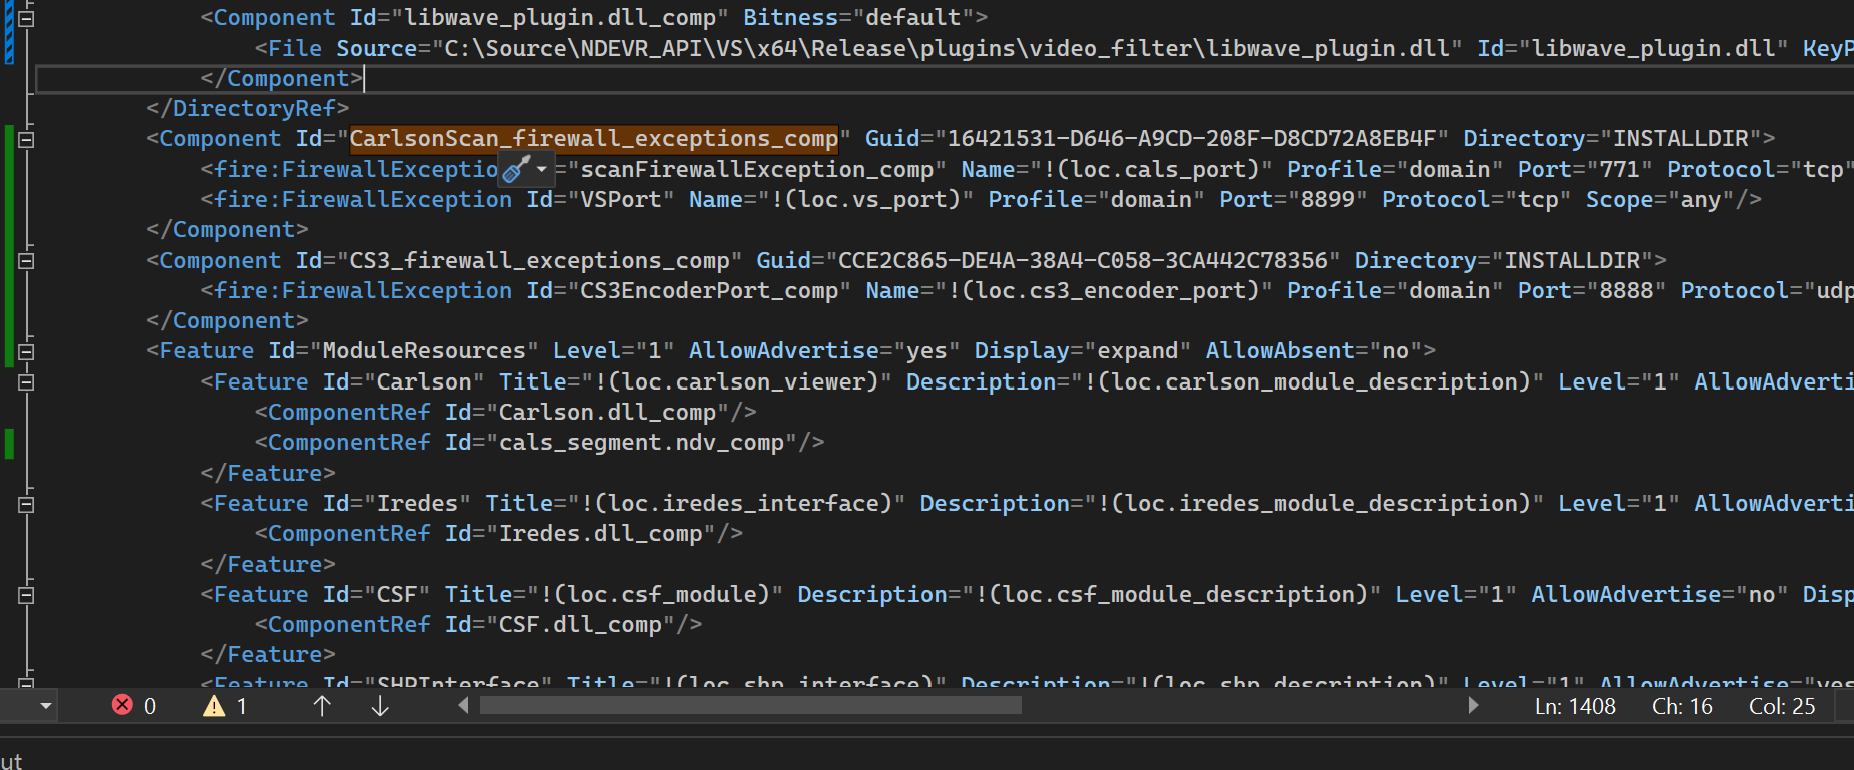Click the horizontal scrollbar thumb
This screenshot has width=1854, height=770.
(750, 706)
